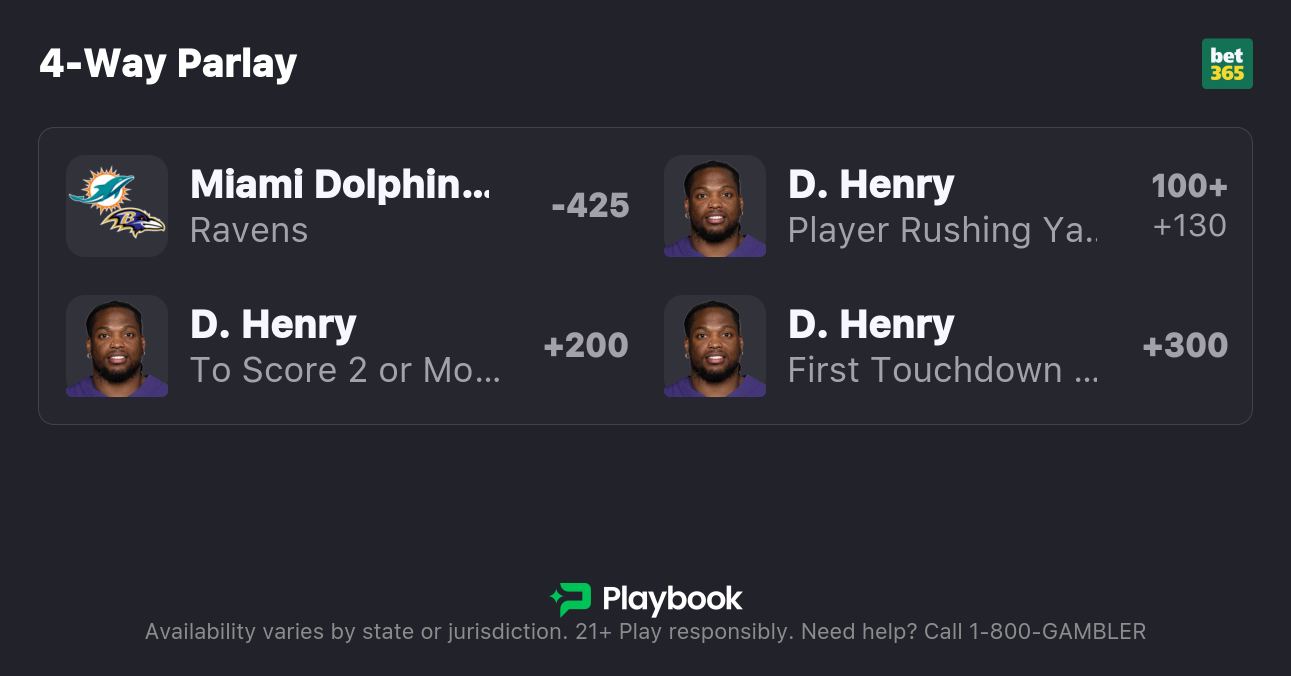
Task: Choose the +300 odds value
Action: tap(1185, 346)
